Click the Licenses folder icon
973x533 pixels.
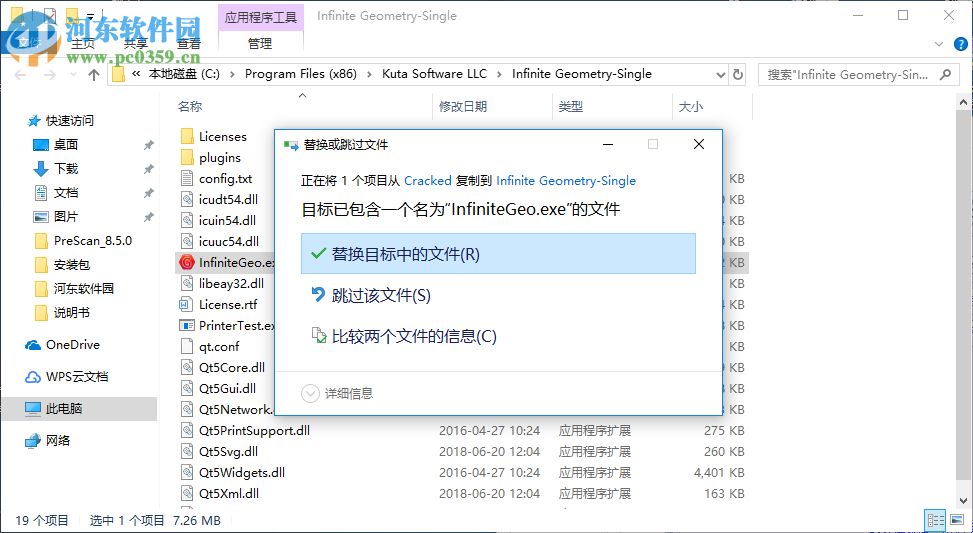click(187, 137)
